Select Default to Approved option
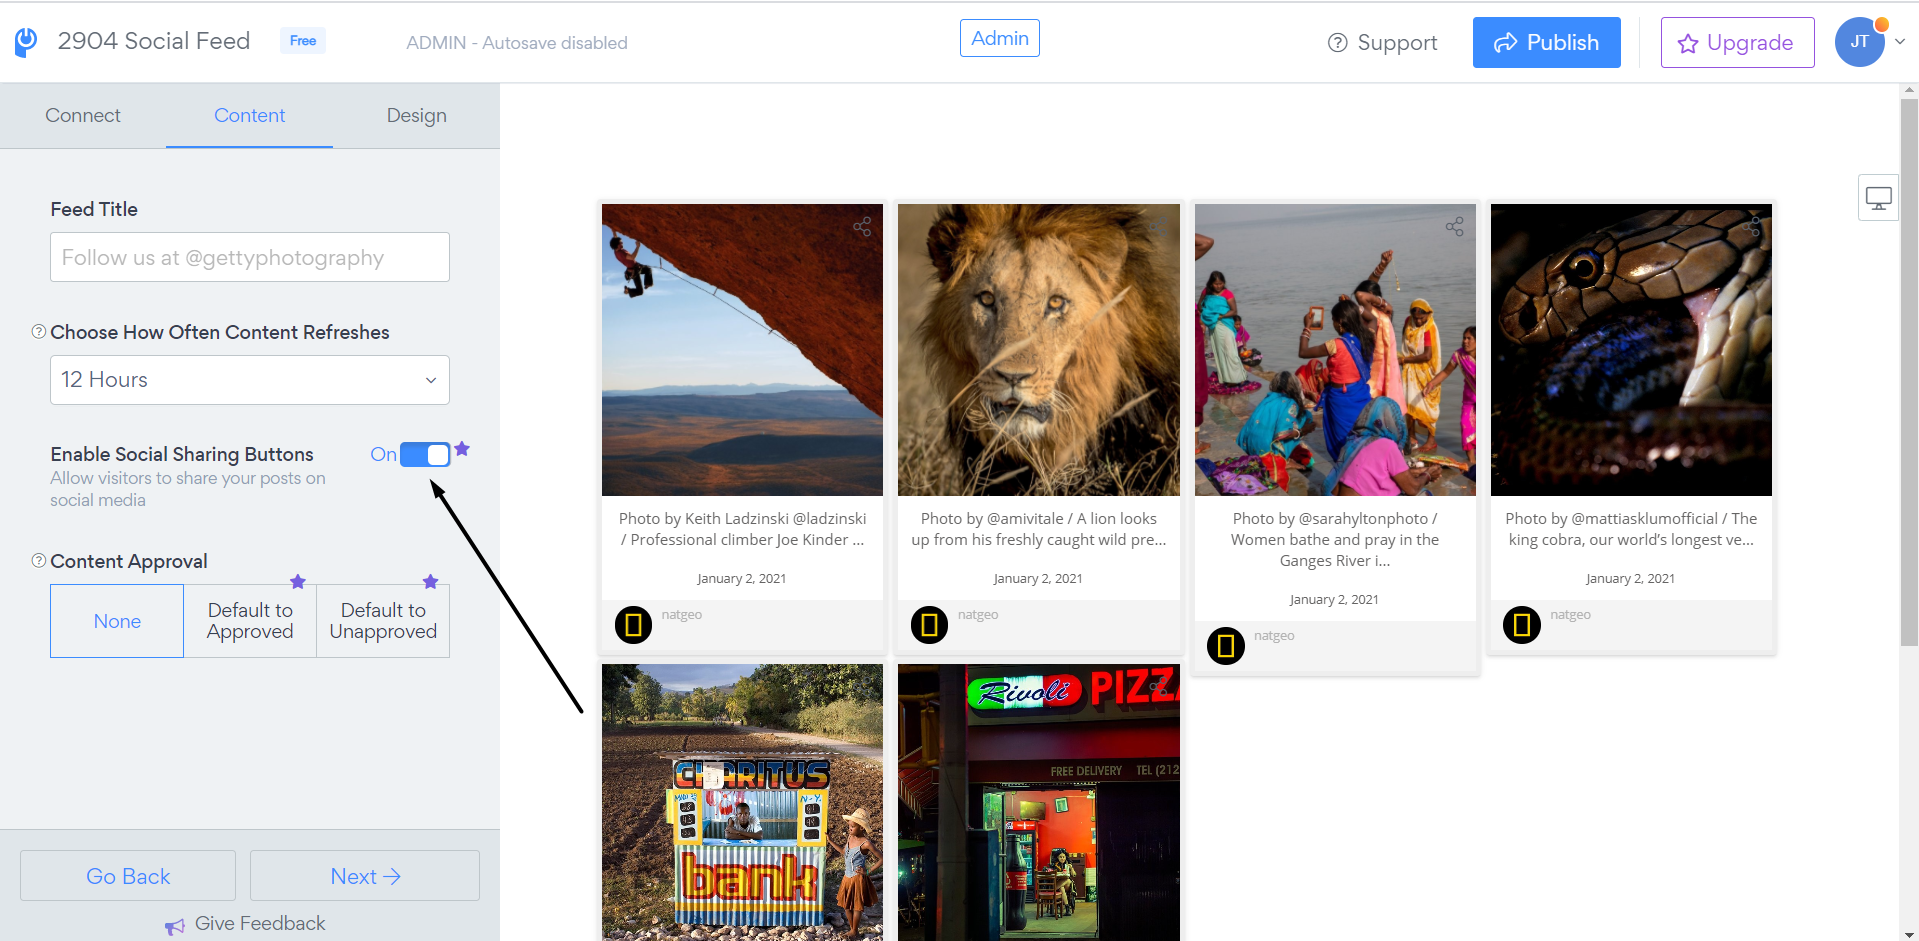 pos(250,621)
